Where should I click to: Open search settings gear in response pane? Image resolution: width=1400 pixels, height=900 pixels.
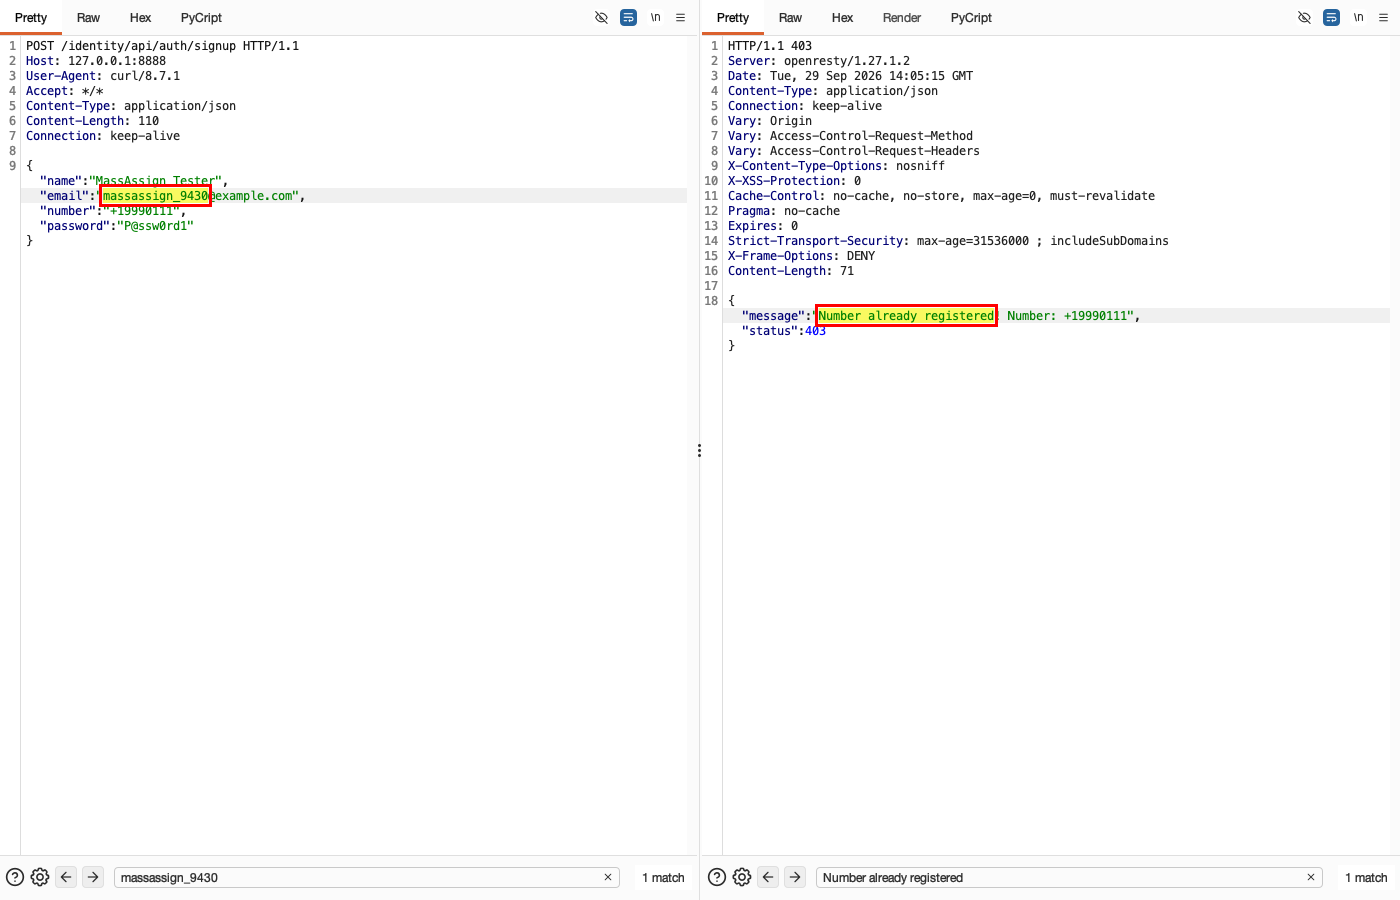coord(742,877)
